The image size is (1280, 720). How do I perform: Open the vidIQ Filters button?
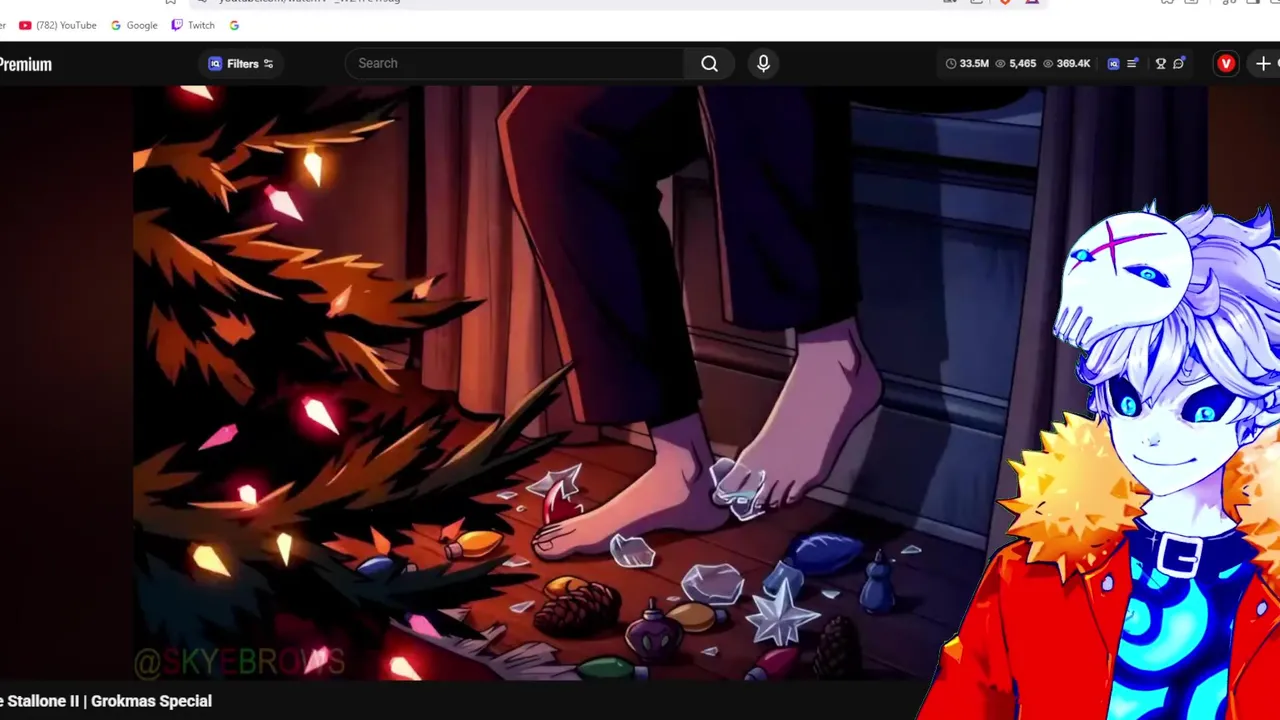(x=241, y=64)
